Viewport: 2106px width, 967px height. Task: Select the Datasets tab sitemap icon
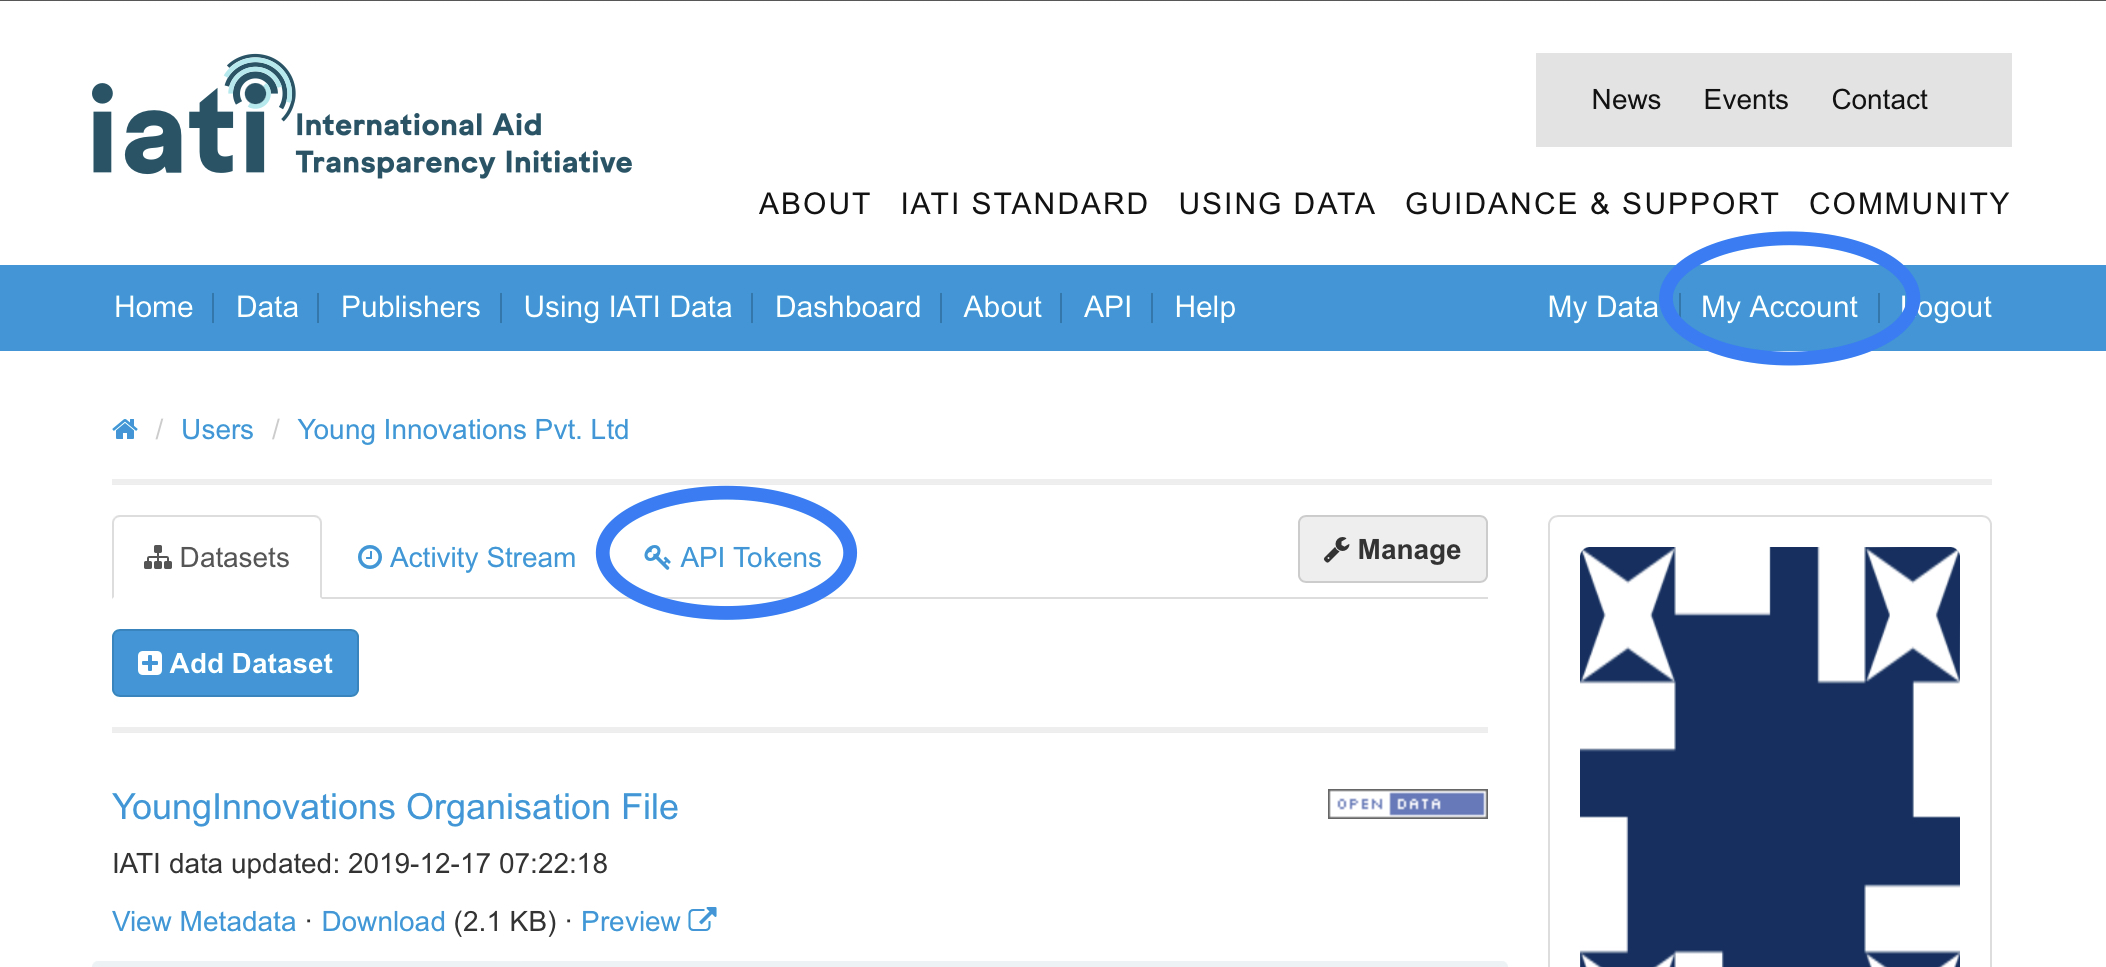[x=157, y=557]
